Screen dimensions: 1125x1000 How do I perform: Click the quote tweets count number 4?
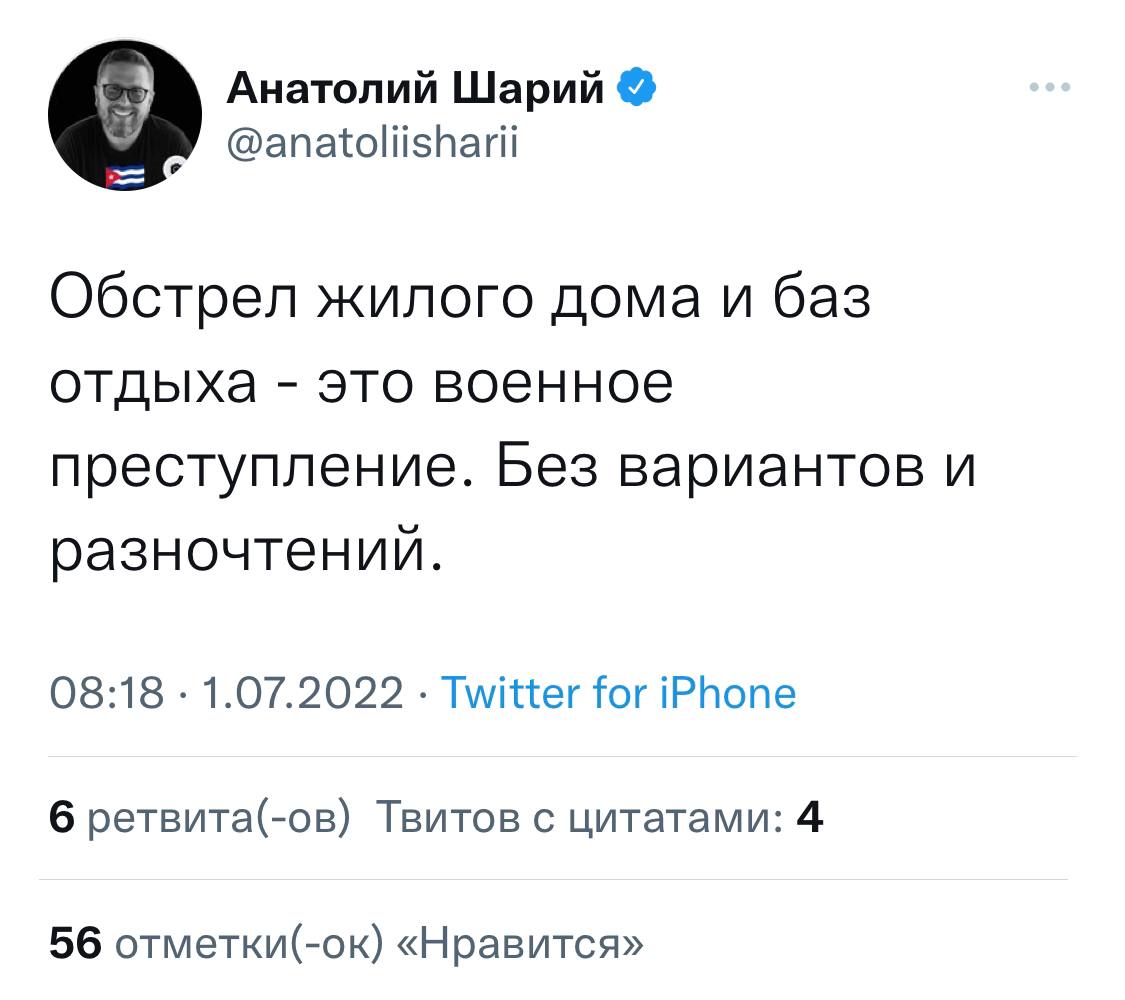[809, 820]
